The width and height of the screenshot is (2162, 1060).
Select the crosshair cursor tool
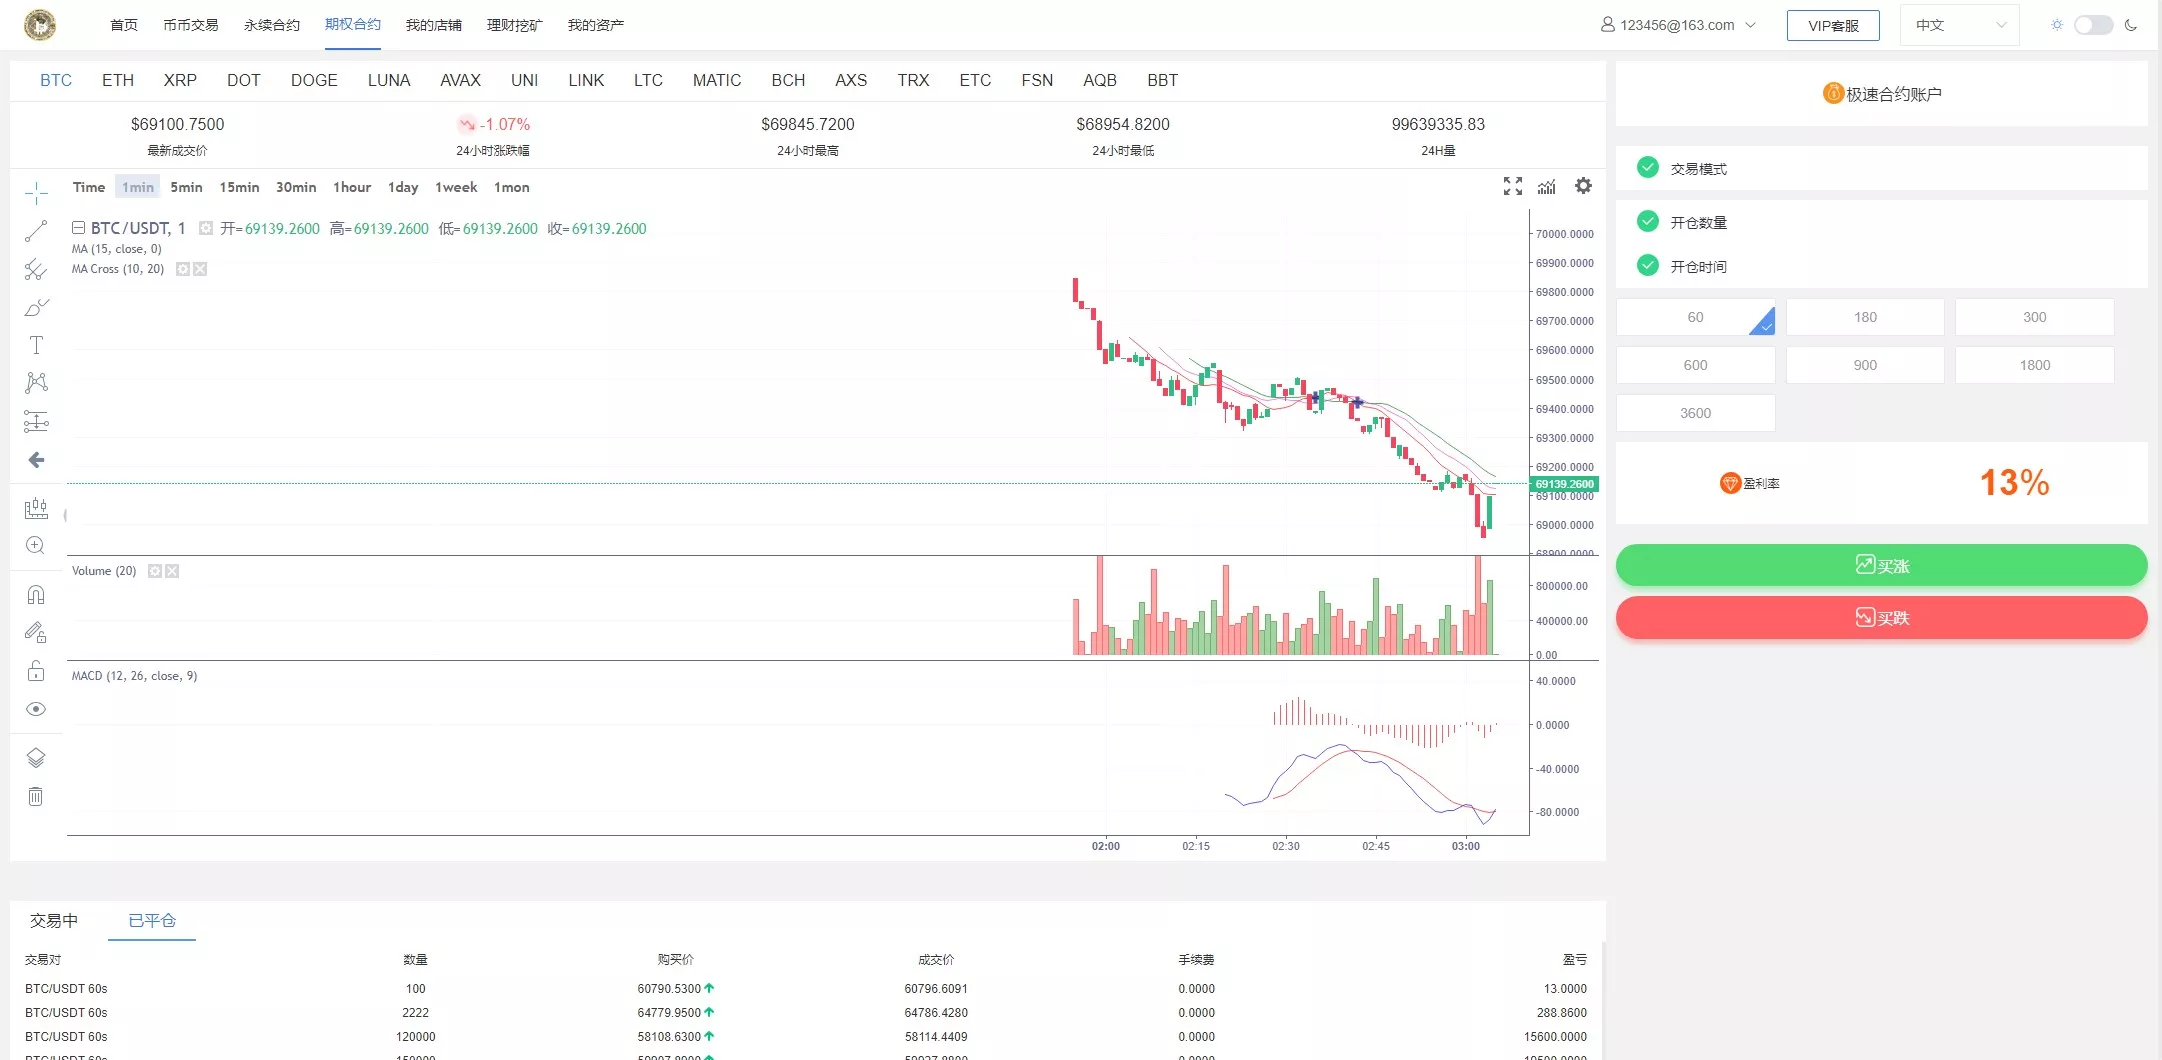pyautogui.click(x=36, y=193)
